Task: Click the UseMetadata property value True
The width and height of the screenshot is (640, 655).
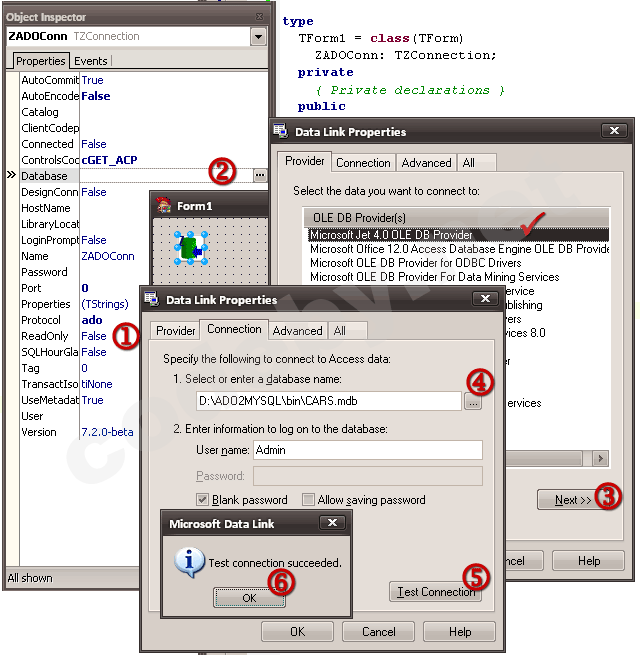Action: tap(92, 400)
